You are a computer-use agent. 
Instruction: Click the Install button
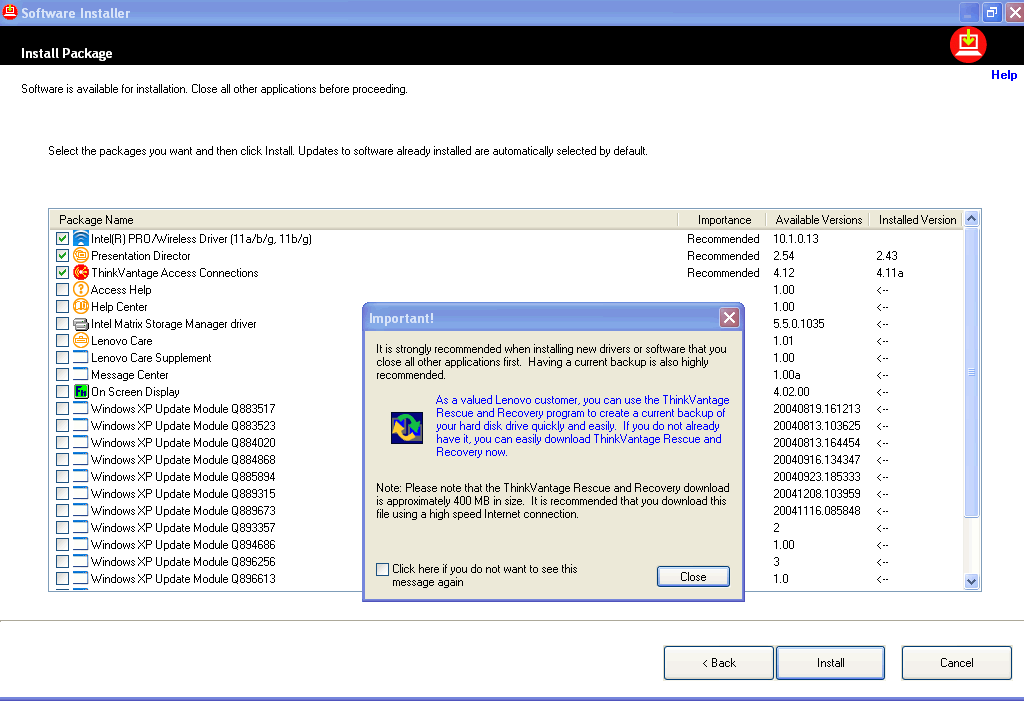pos(830,662)
